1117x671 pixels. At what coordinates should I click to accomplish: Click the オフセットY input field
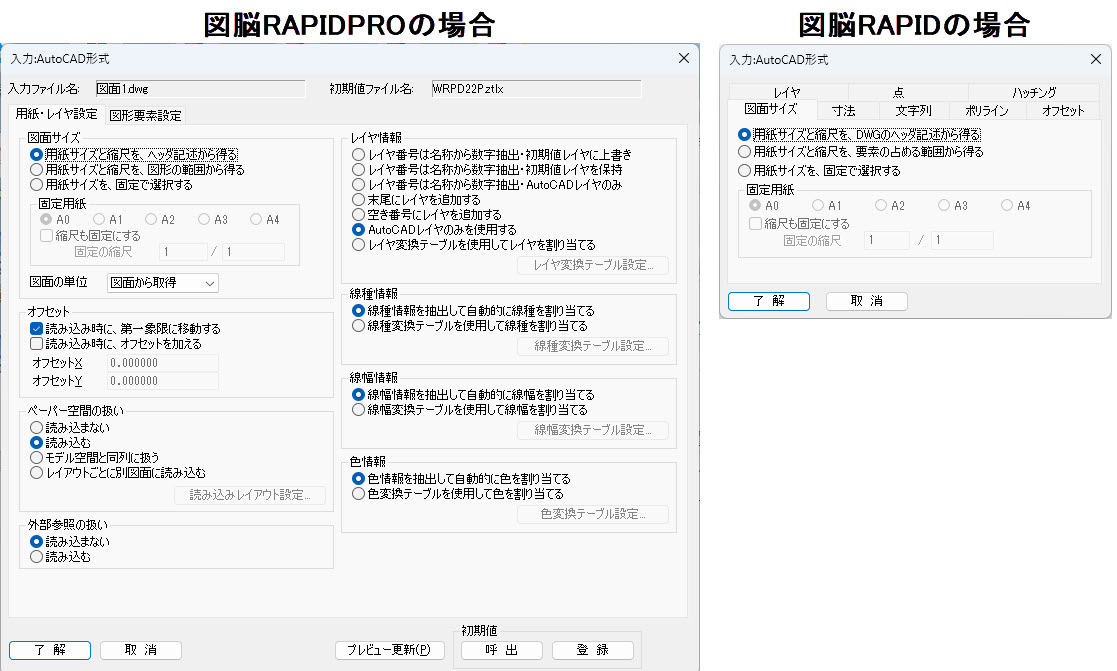(x=162, y=381)
